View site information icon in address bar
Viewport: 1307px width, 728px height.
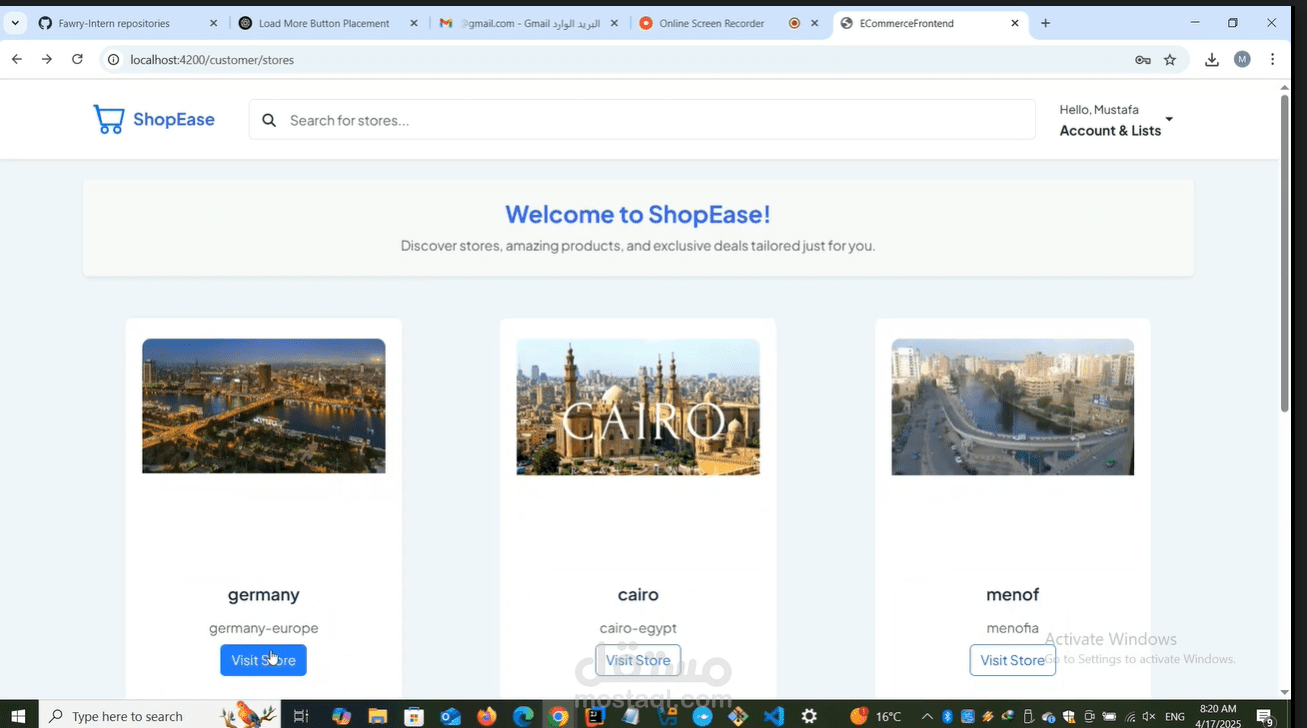pos(114,60)
